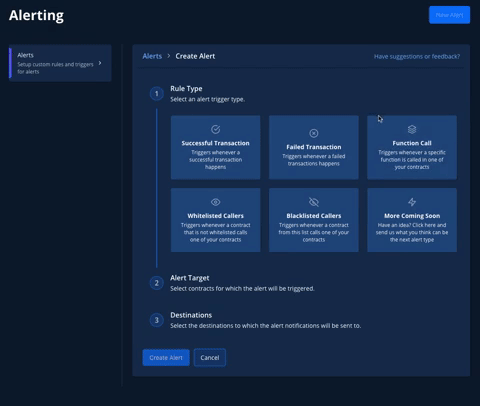Select the Failed Transaction card title
The image size is (480, 406).
tap(314, 147)
